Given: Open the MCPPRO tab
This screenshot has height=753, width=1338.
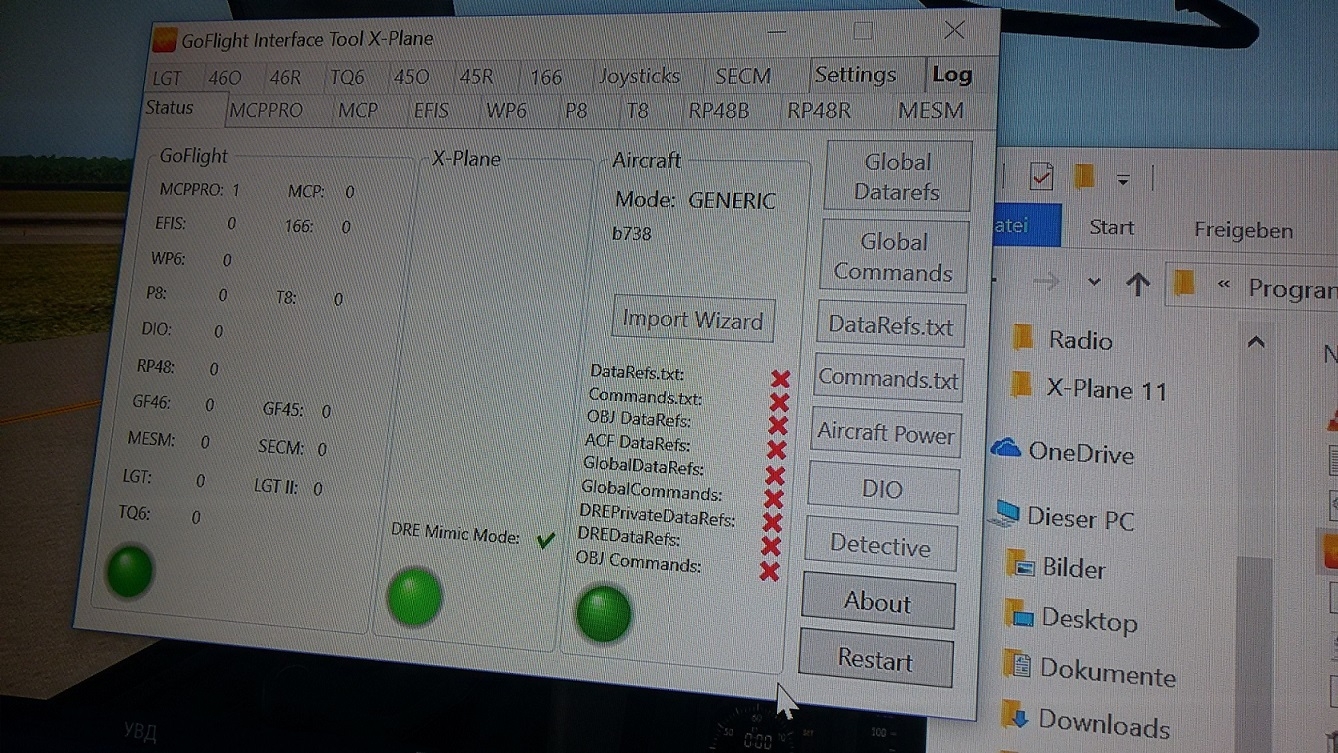Looking at the screenshot, I should click(265, 111).
